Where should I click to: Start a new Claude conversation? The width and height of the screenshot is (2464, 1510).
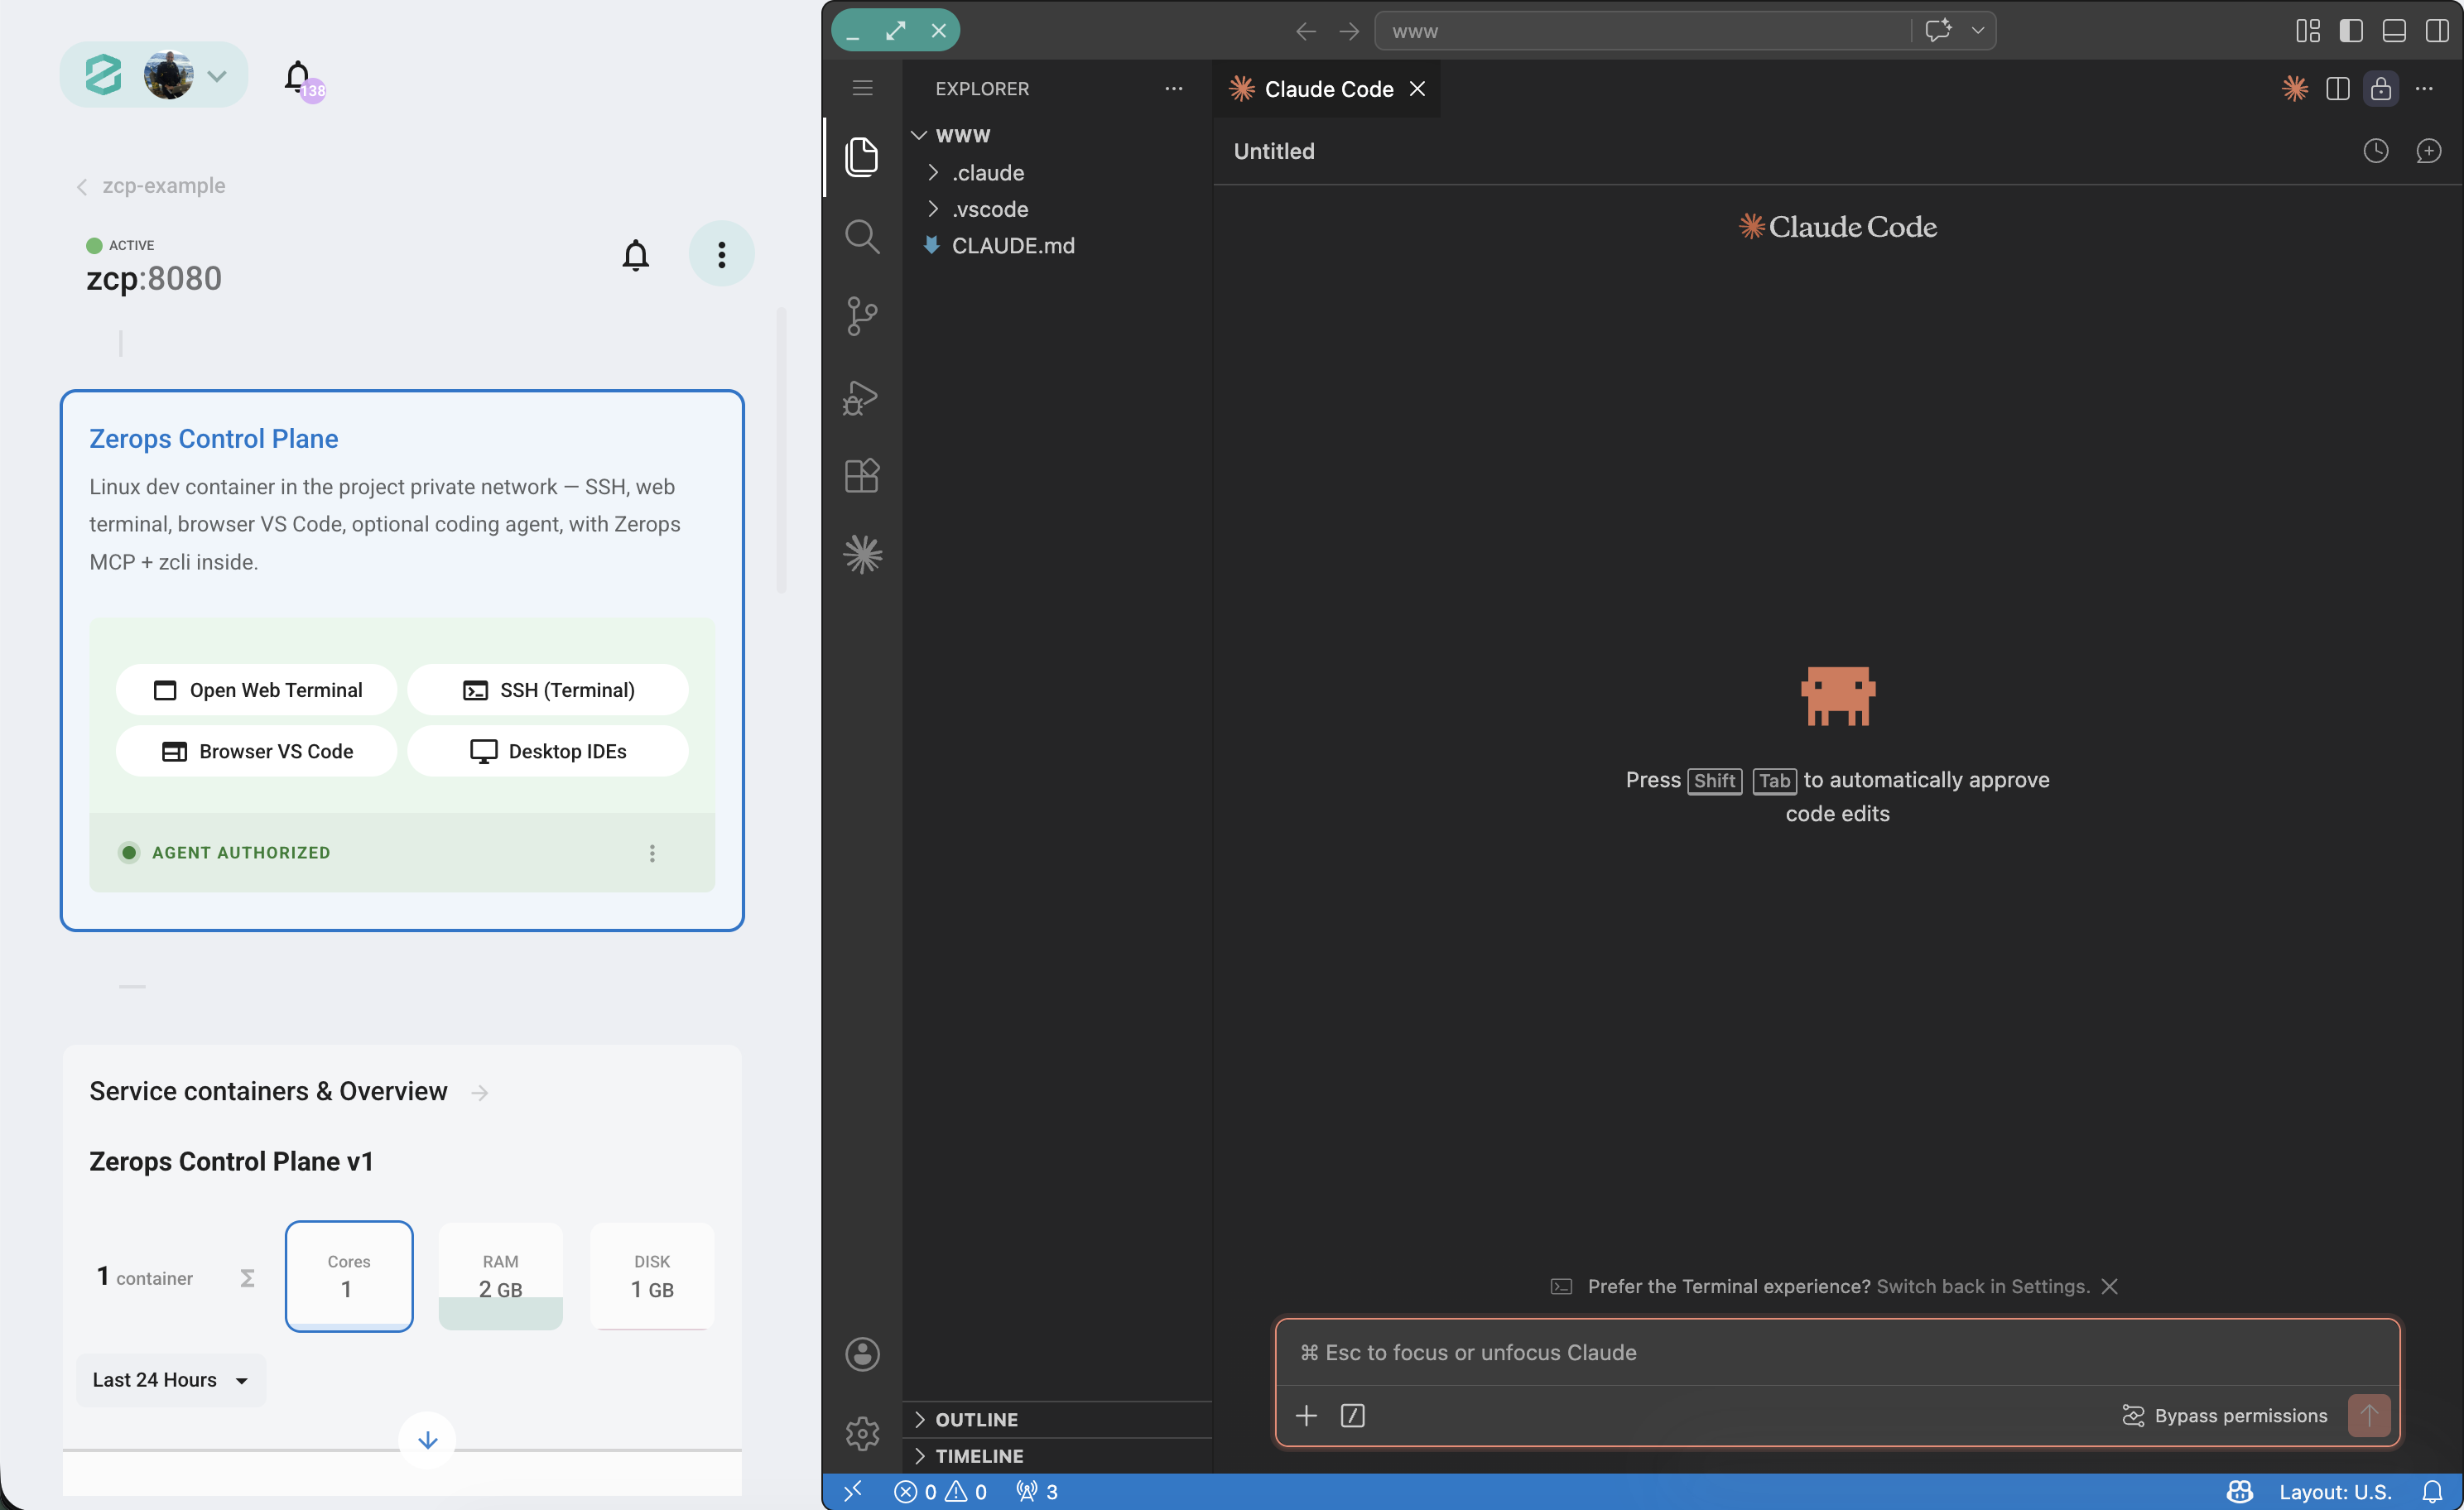2428,151
